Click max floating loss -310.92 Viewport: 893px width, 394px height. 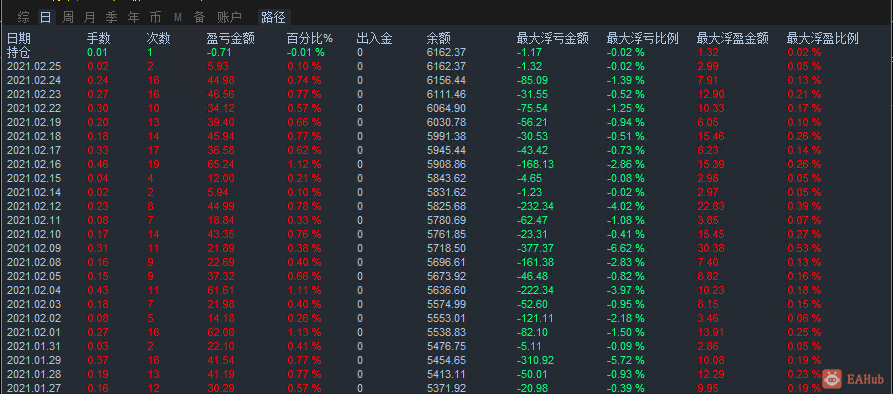pyautogui.click(x=535, y=360)
